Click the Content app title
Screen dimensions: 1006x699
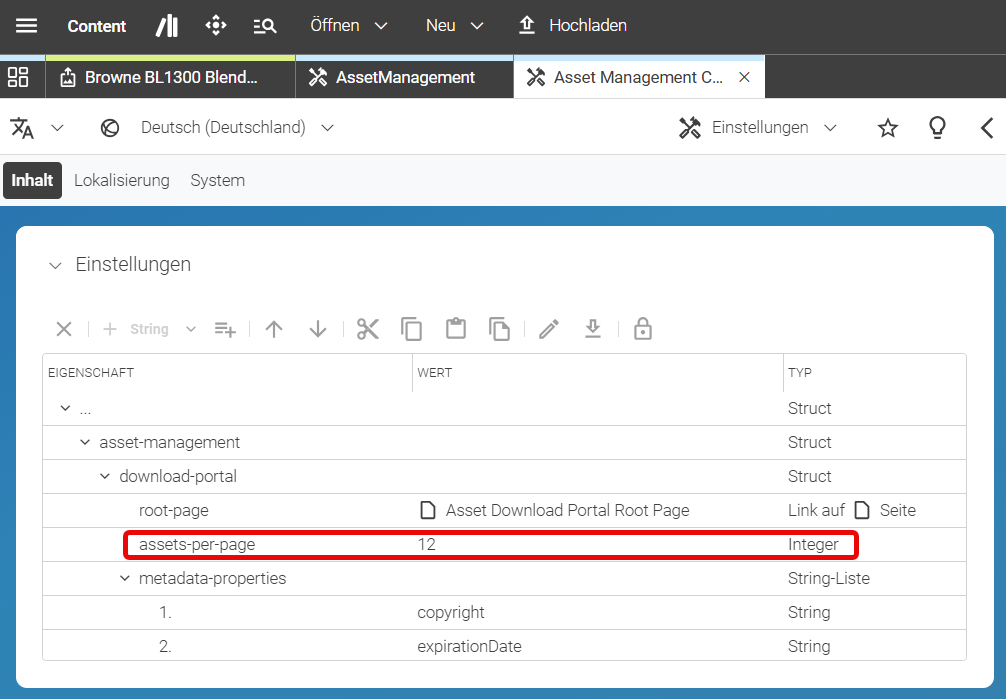pos(97,26)
